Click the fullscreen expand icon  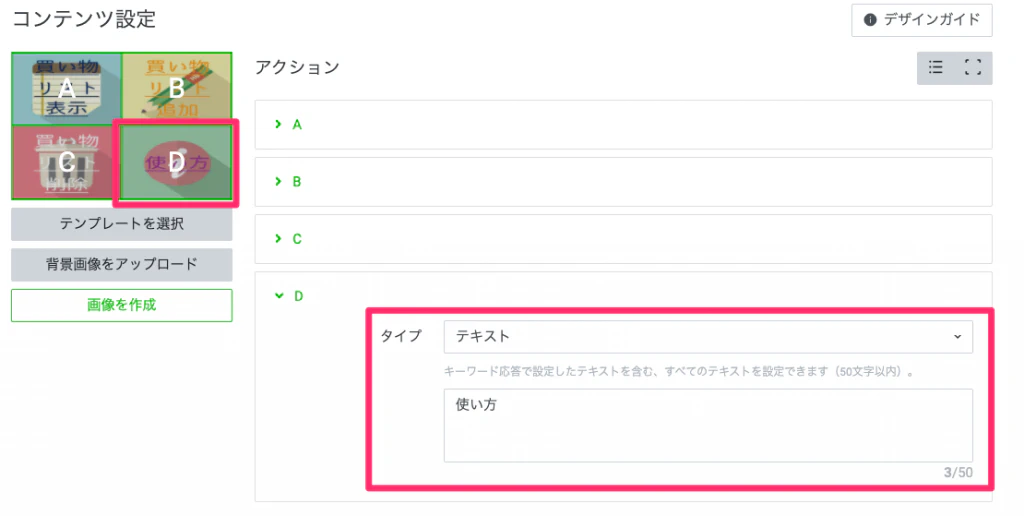coord(972,68)
